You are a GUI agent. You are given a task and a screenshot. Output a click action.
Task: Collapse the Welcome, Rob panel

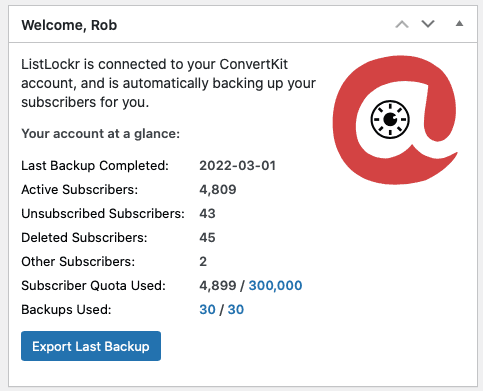click(x=459, y=23)
